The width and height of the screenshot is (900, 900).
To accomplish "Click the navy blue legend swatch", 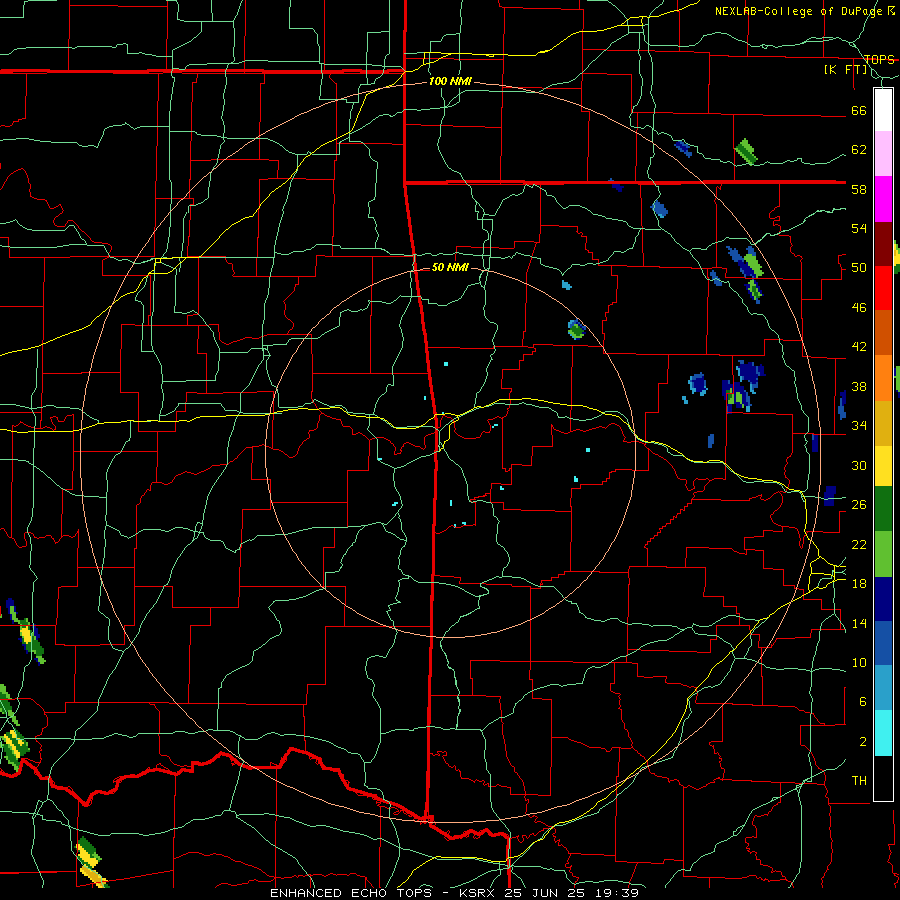I will [x=883, y=599].
